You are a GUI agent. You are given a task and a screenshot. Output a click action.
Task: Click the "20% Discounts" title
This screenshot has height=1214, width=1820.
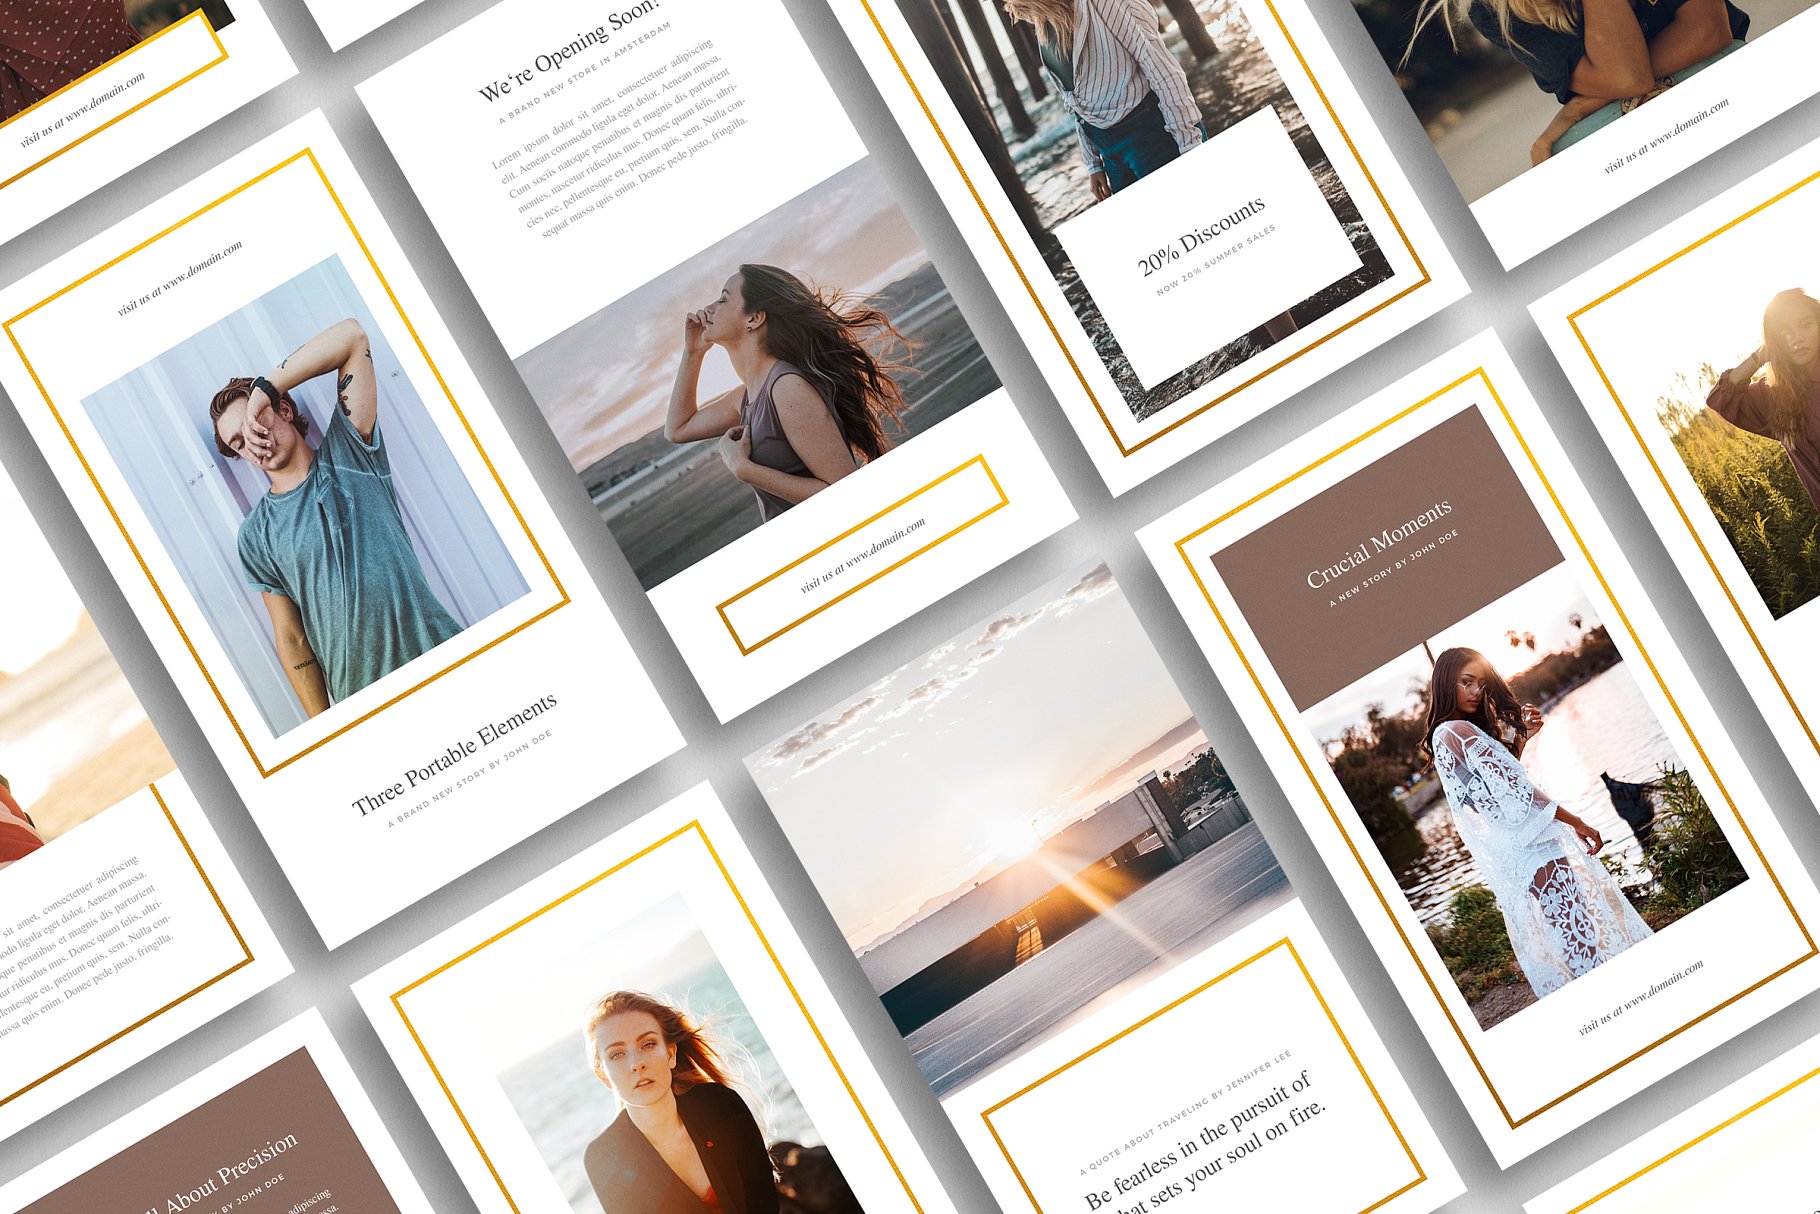coord(1201,236)
